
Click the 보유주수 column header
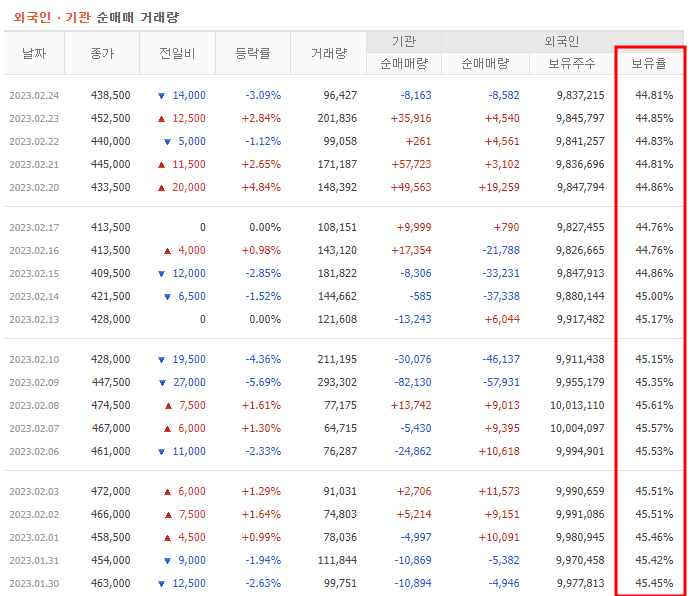571,64
